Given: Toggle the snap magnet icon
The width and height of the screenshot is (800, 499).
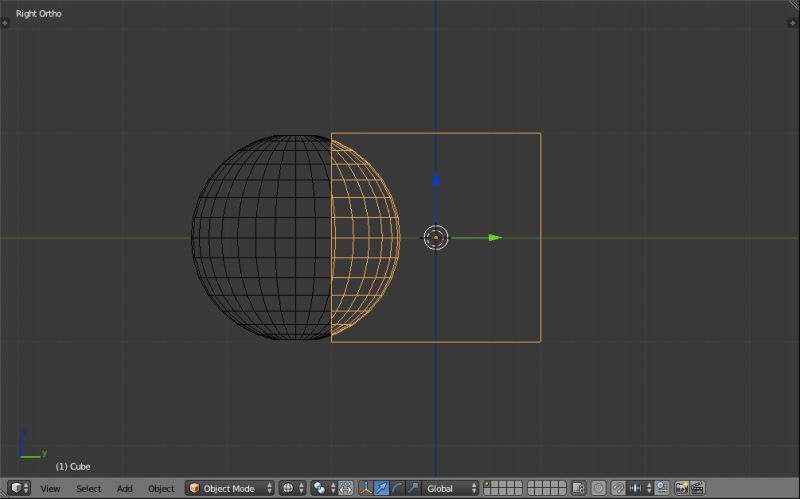Looking at the screenshot, I should click(x=618, y=488).
